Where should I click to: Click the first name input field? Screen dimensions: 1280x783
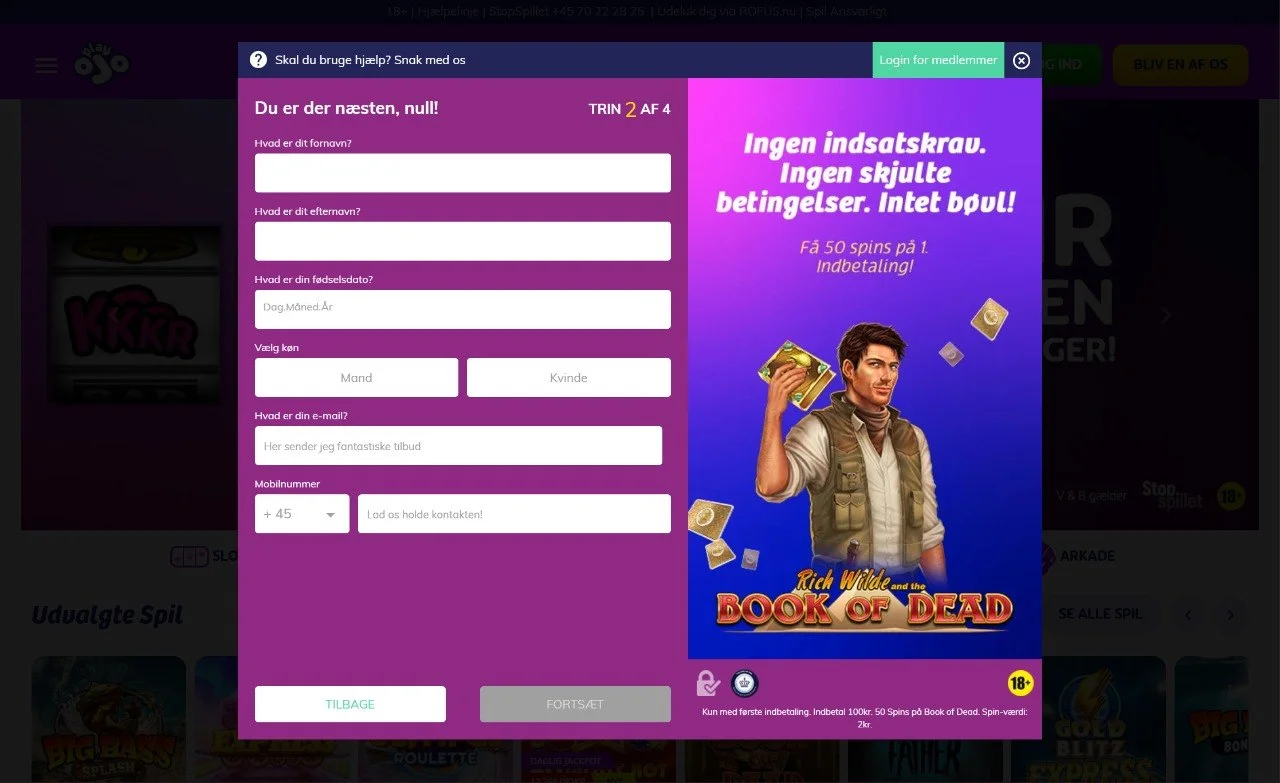pyautogui.click(x=463, y=173)
